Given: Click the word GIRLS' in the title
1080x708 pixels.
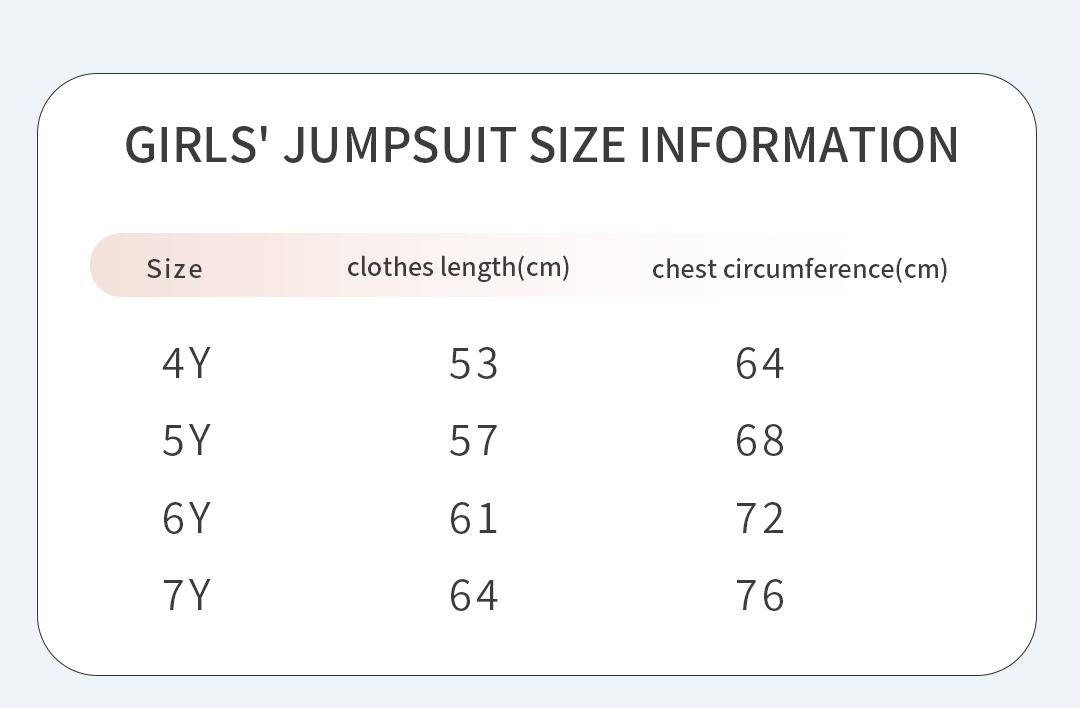Looking at the screenshot, I should click(197, 144).
